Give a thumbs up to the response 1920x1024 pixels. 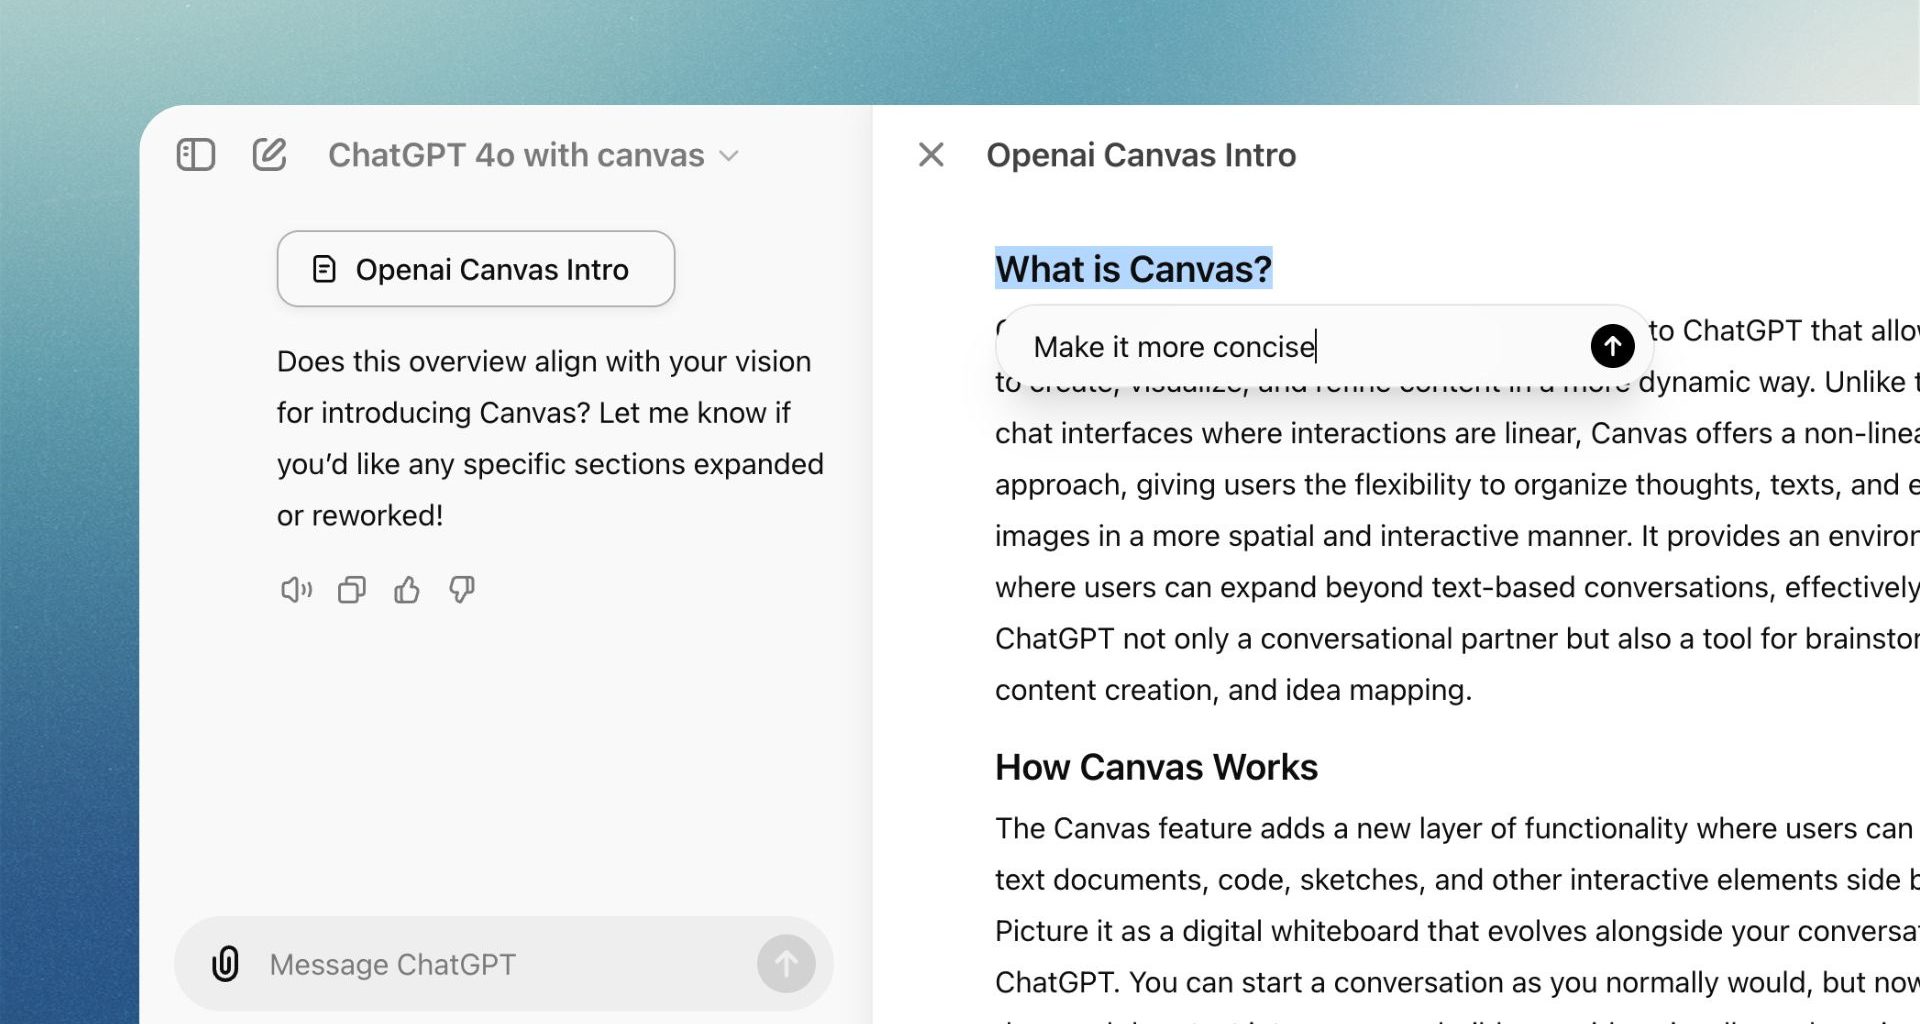tap(406, 590)
